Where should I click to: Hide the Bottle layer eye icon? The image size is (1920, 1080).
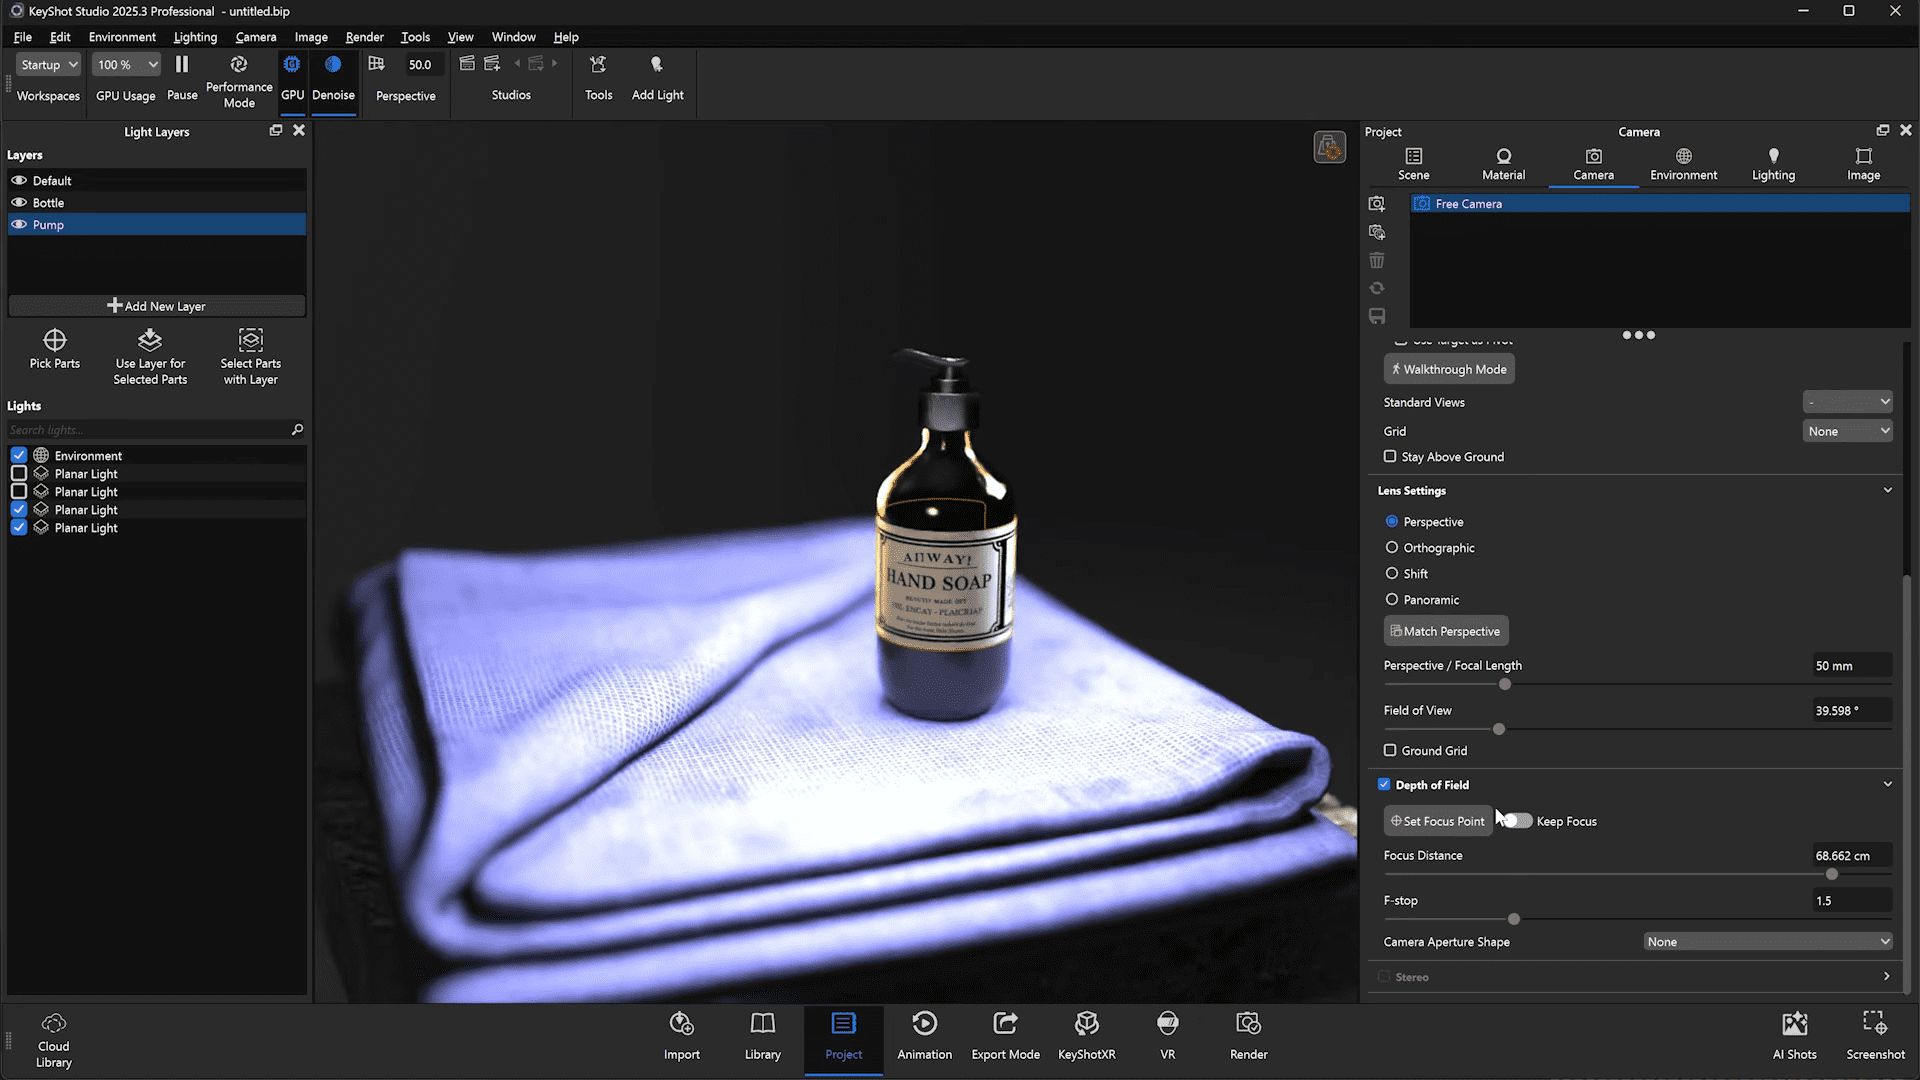19,203
